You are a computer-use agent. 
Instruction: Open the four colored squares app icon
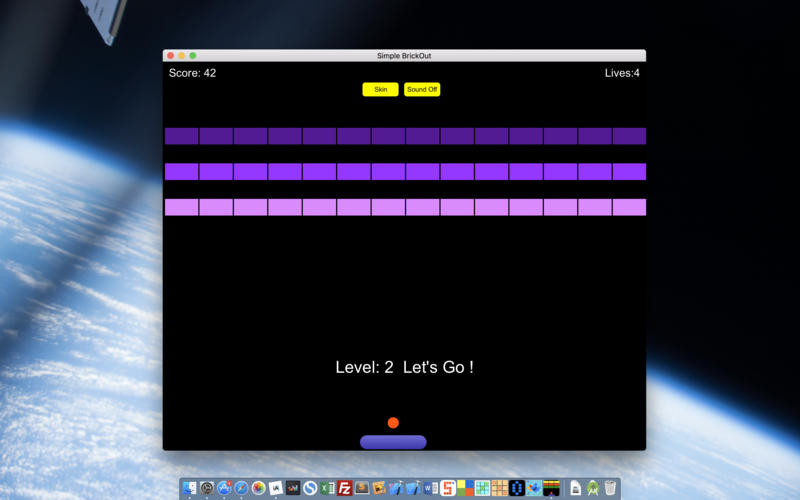(x=465, y=488)
